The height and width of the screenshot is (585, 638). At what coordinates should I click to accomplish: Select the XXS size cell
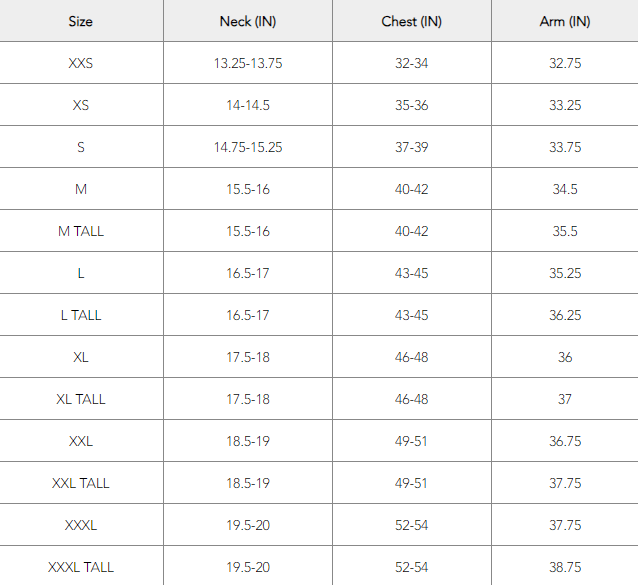click(81, 63)
